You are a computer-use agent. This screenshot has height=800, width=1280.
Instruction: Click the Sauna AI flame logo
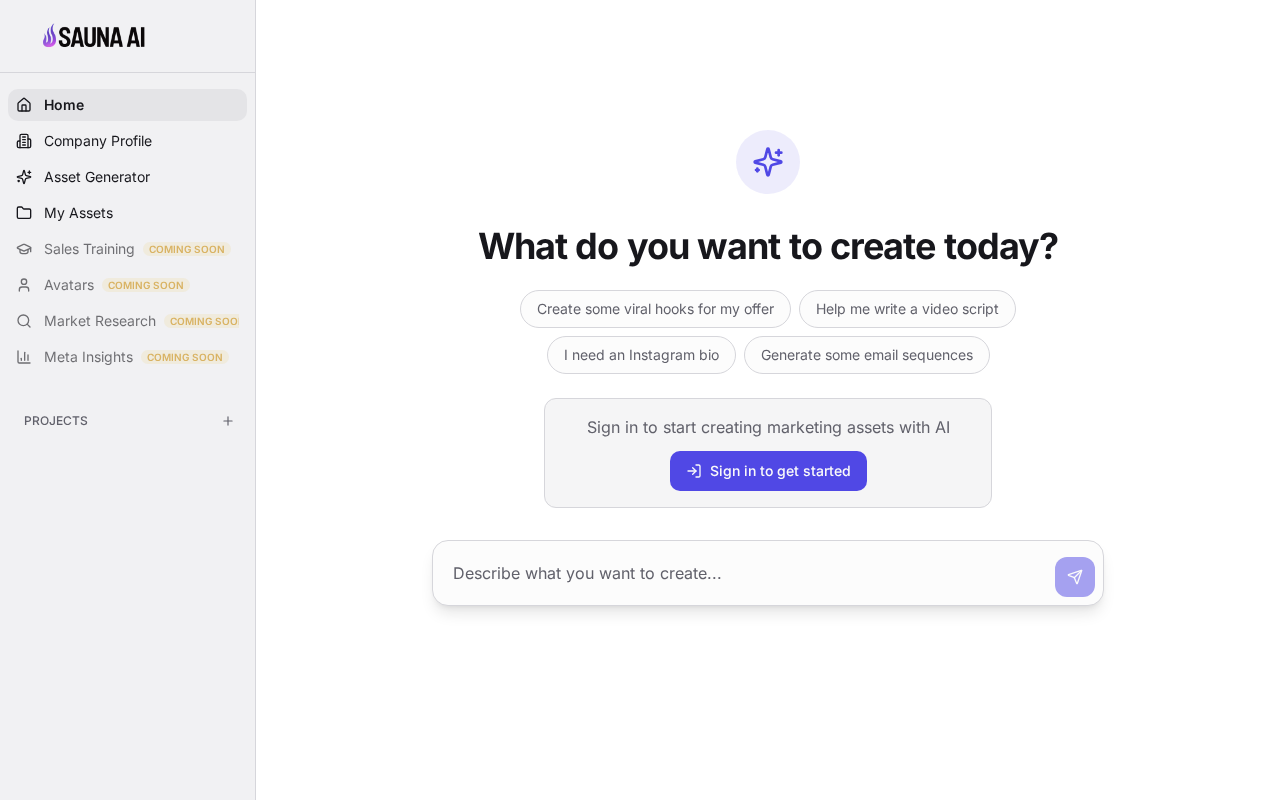50,36
